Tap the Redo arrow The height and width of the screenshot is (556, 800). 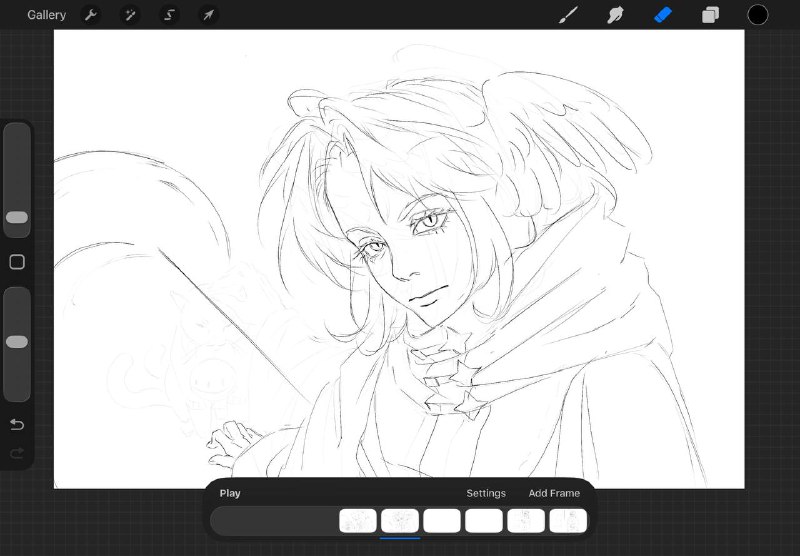17,453
